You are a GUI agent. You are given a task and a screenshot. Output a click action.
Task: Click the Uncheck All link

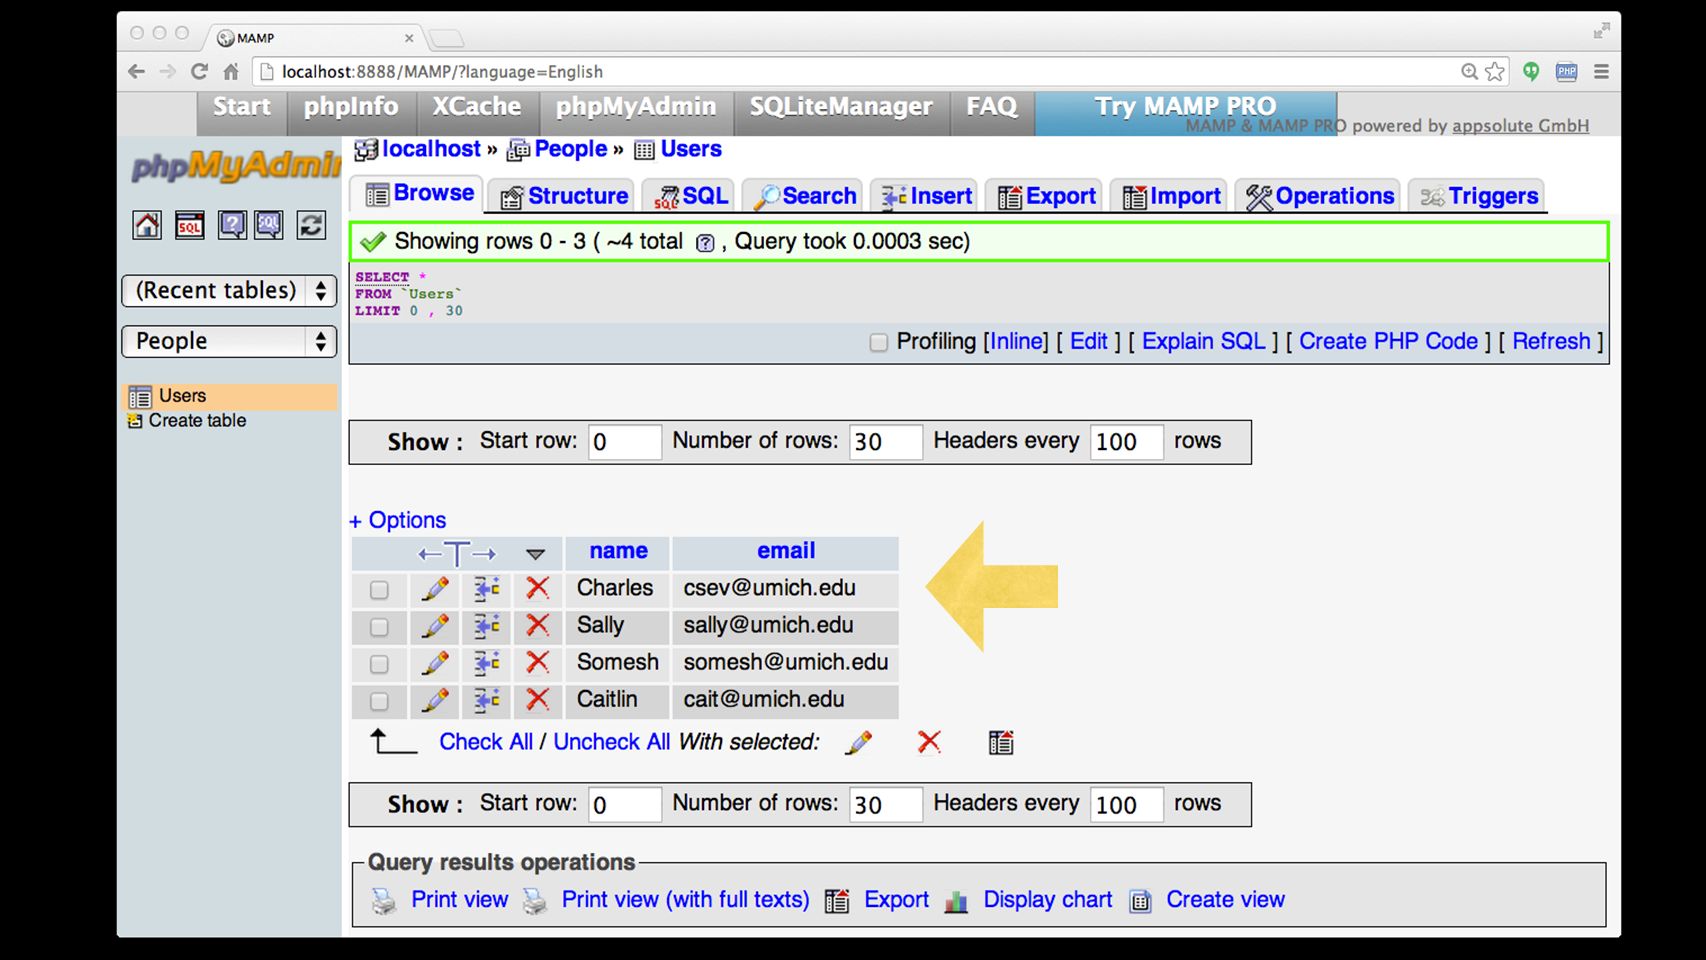pos(611,742)
